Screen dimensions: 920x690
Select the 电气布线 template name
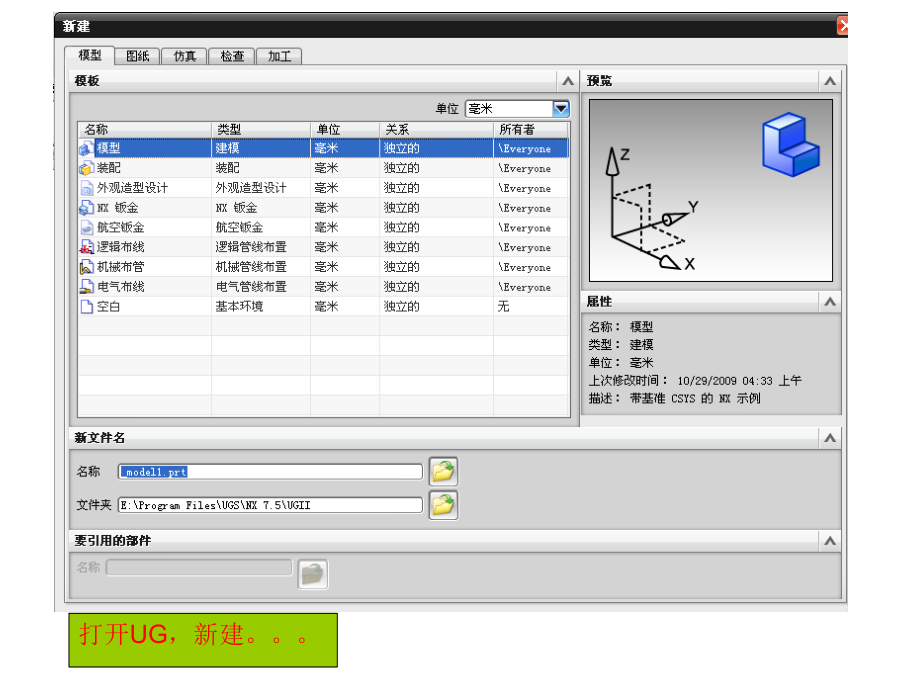coord(120,287)
